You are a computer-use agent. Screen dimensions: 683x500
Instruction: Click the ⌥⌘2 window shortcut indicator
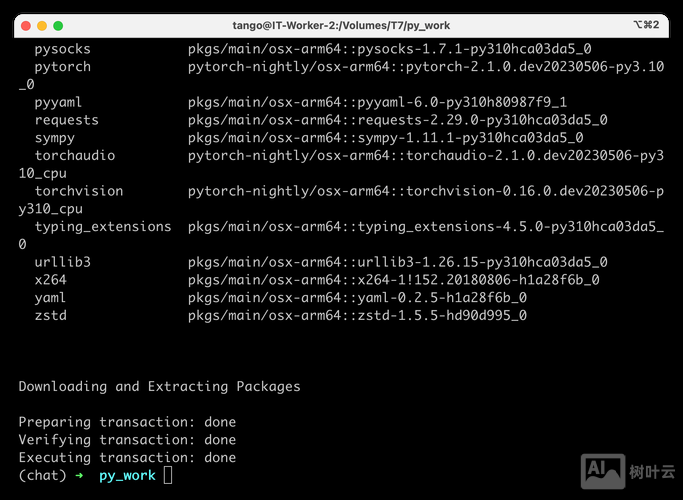(646, 25)
